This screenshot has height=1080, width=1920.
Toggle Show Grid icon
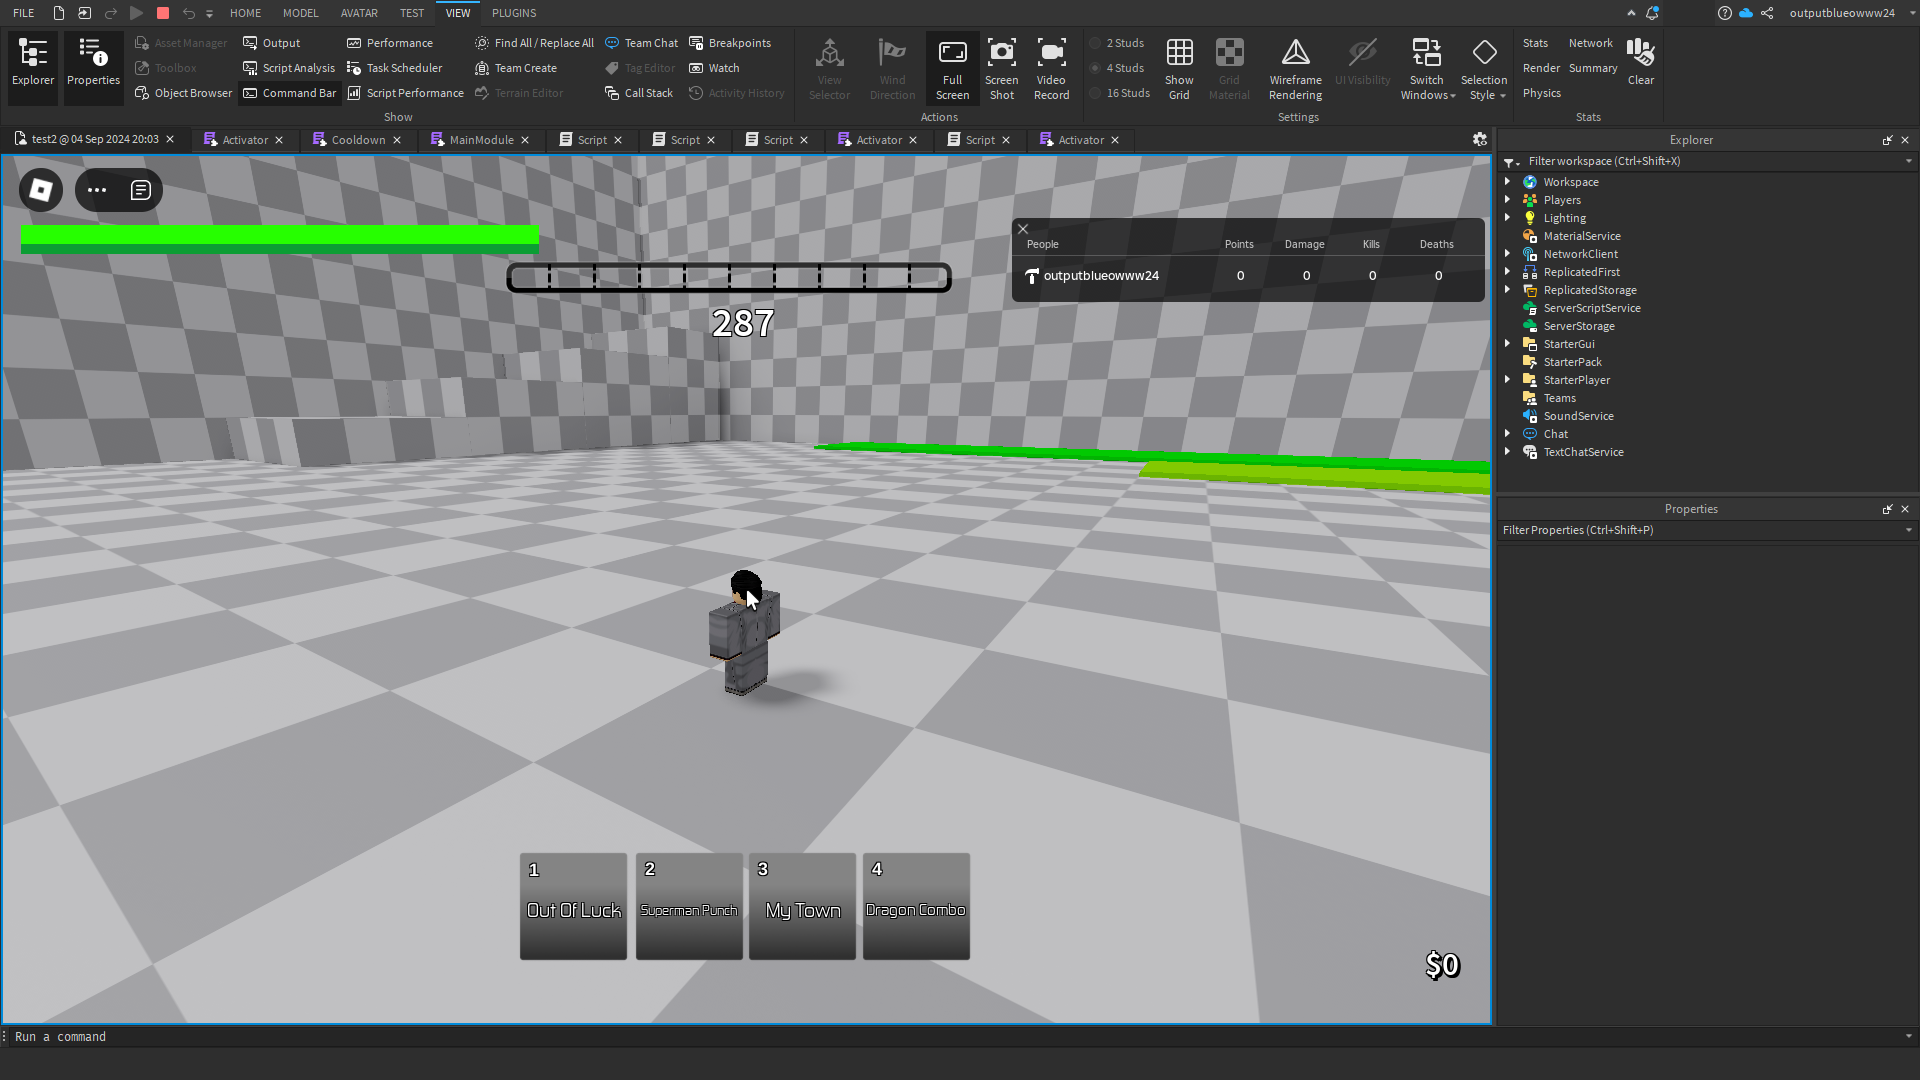click(1179, 53)
